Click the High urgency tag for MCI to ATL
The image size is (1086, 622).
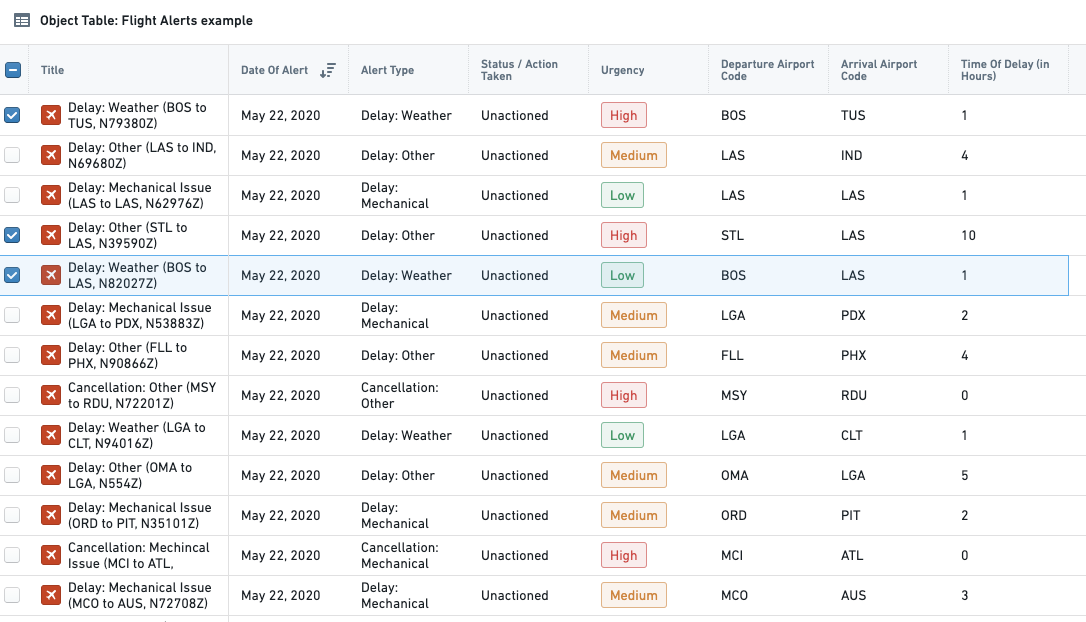[623, 556]
